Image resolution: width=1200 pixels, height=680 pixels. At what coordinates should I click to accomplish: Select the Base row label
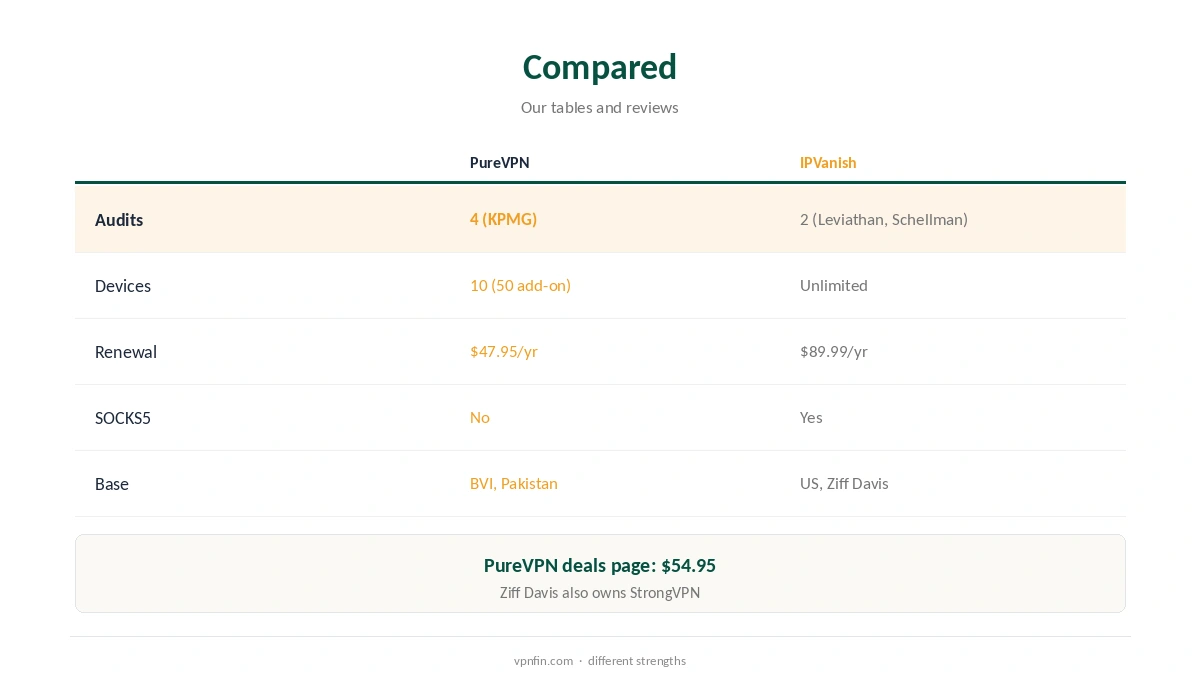pos(112,484)
